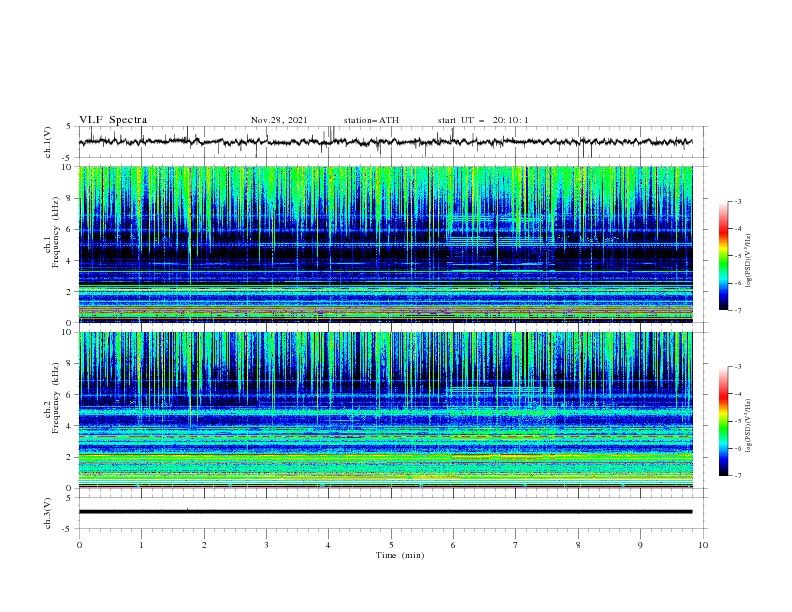Select the date text "Nov.28, 2021"

pos(279,120)
